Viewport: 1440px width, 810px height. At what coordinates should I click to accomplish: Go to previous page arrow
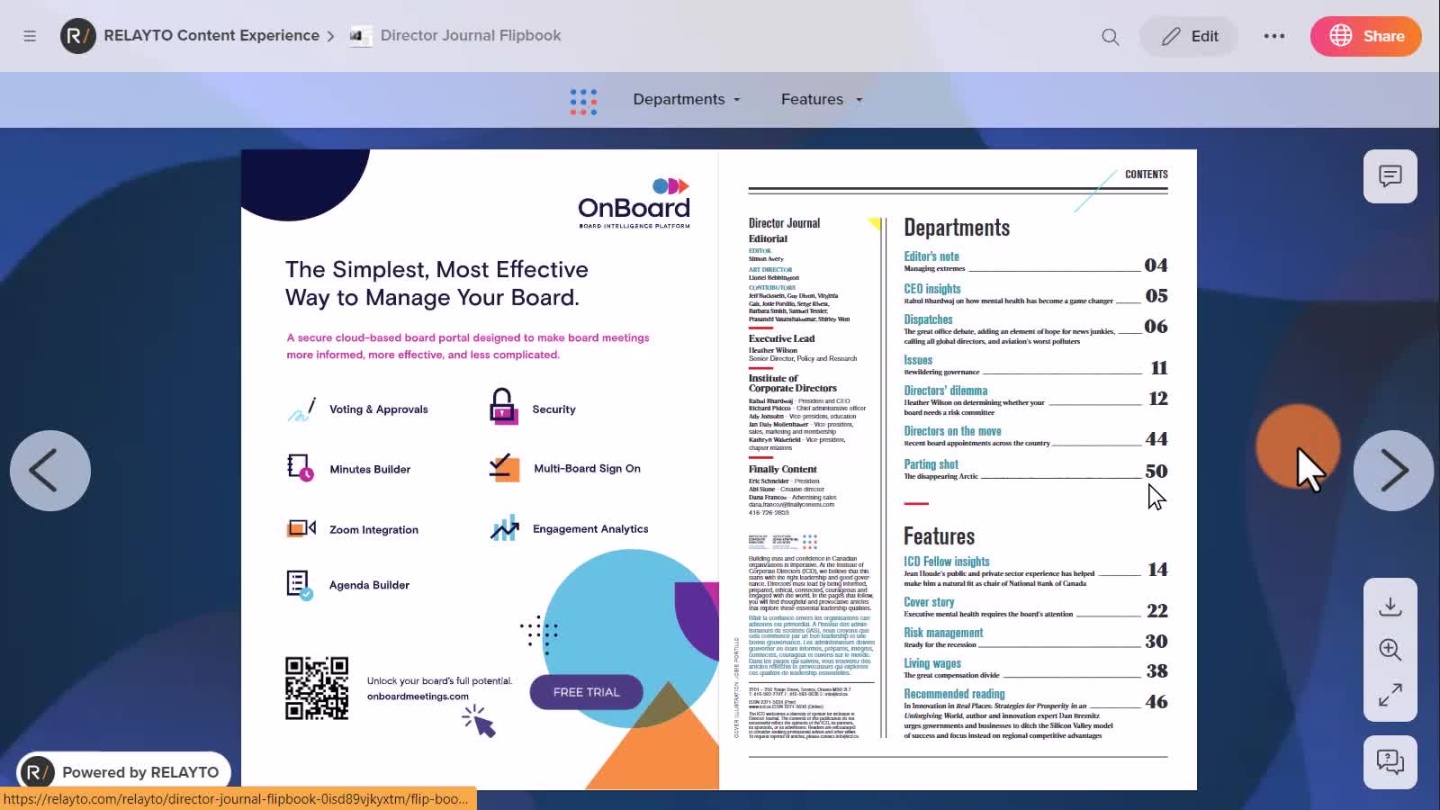50,471
